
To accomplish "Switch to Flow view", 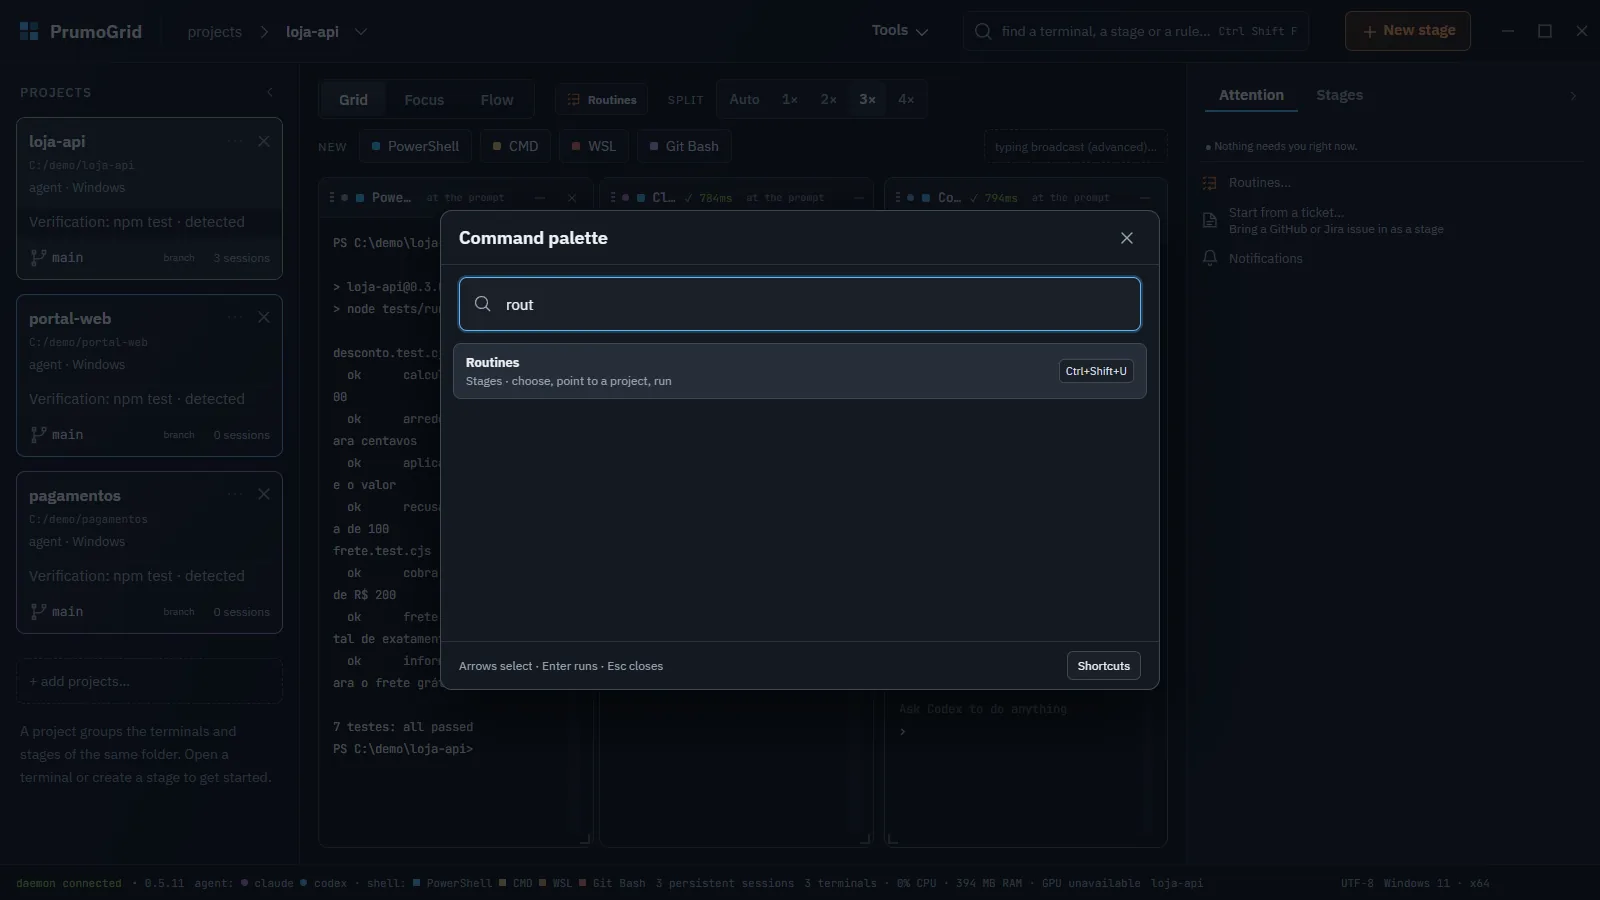I will [x=497, y=100].
